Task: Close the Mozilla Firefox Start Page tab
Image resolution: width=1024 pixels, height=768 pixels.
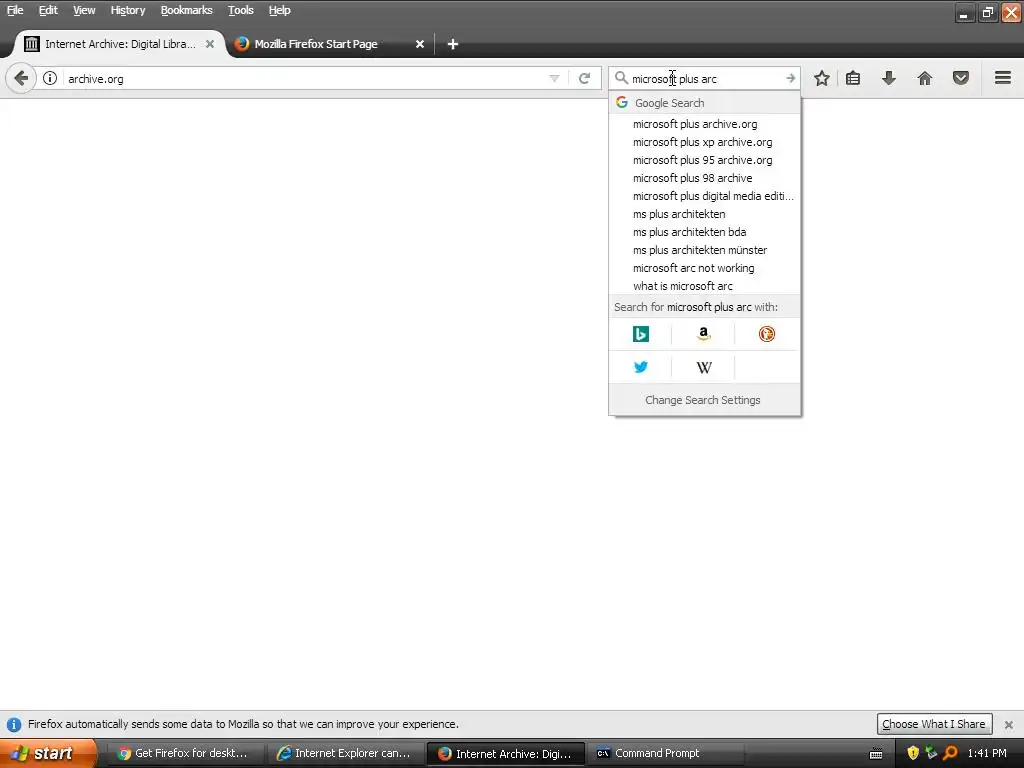Action: pos(420,44)
